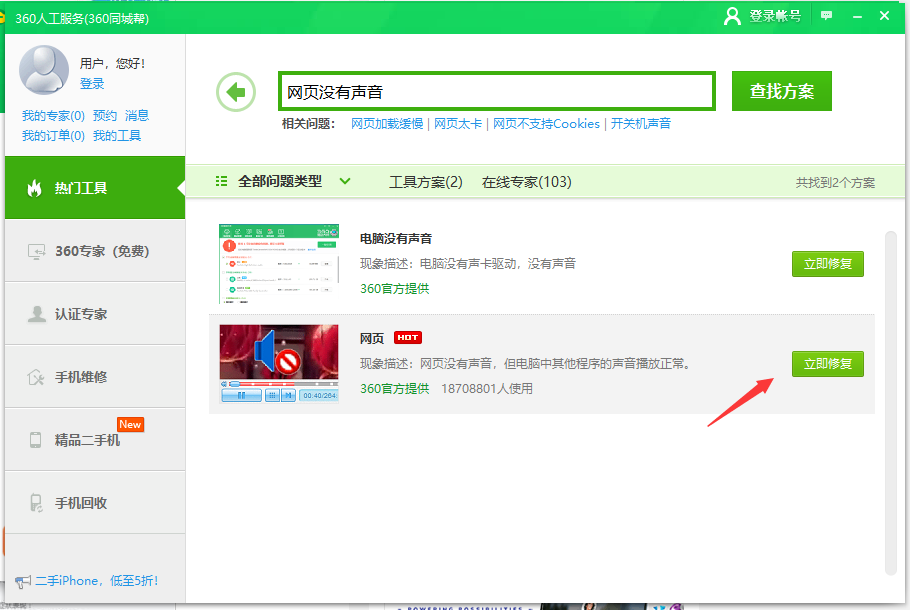Viewport: 910px width, 610px height.
Task: Open 我的工具 link
Action: point(117,136)
